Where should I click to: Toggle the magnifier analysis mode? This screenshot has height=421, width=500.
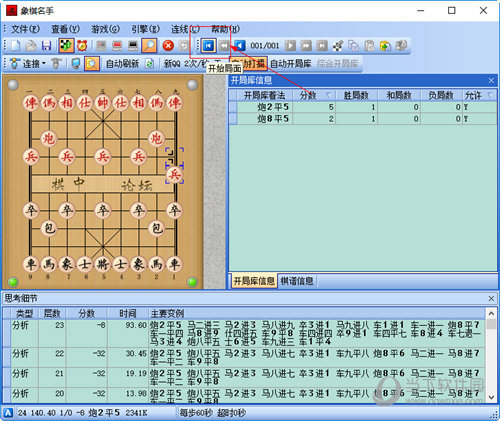click(x=149, y=46)
